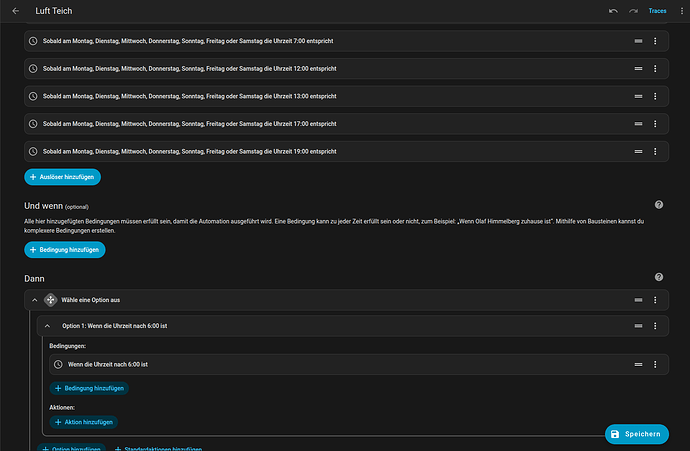Image resolution: width=690 pixels, height=451 pixels.
Task: Open the overflow menu in the top-right header
Action: [x=679, y=11]
